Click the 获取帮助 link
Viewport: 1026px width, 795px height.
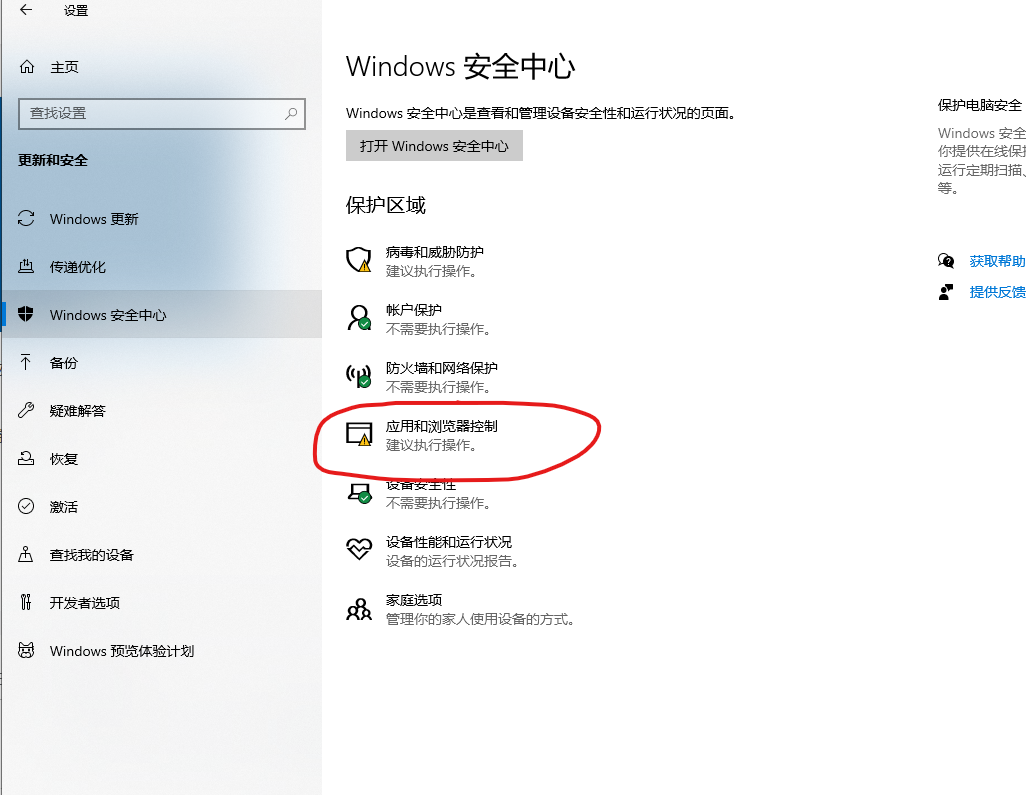tap(997, 261)
